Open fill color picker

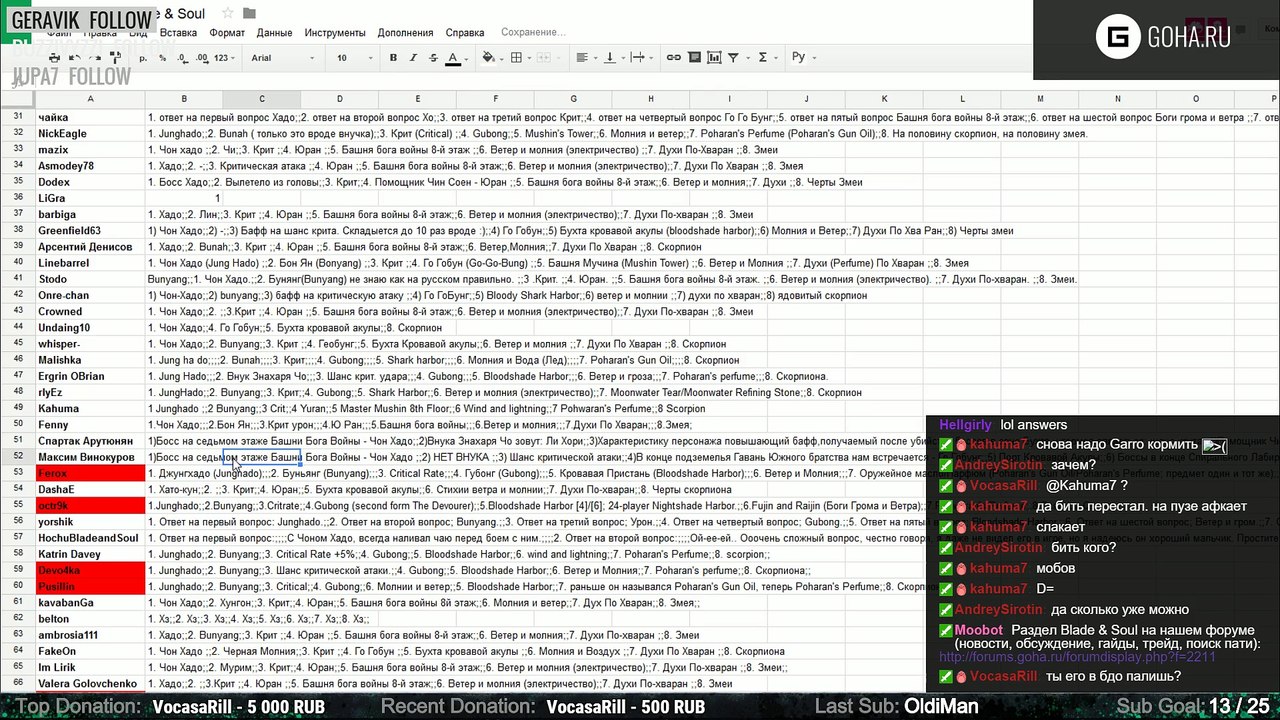[488, 58]
